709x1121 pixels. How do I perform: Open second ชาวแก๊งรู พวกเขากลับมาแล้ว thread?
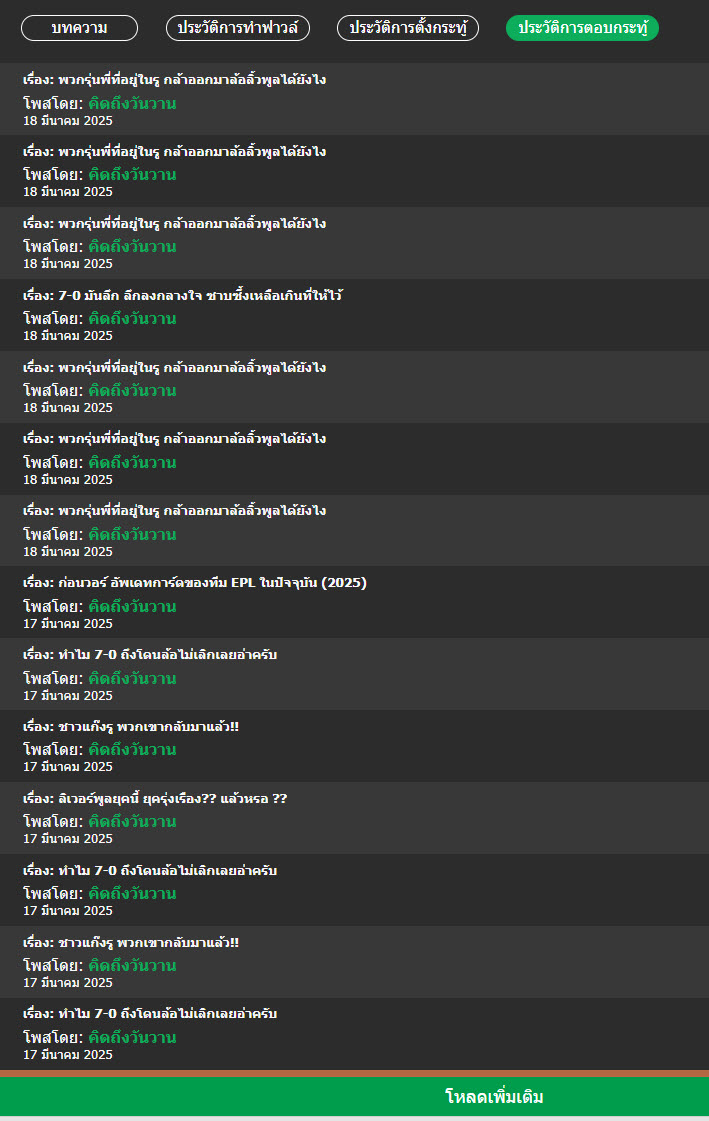coord(131,942)
